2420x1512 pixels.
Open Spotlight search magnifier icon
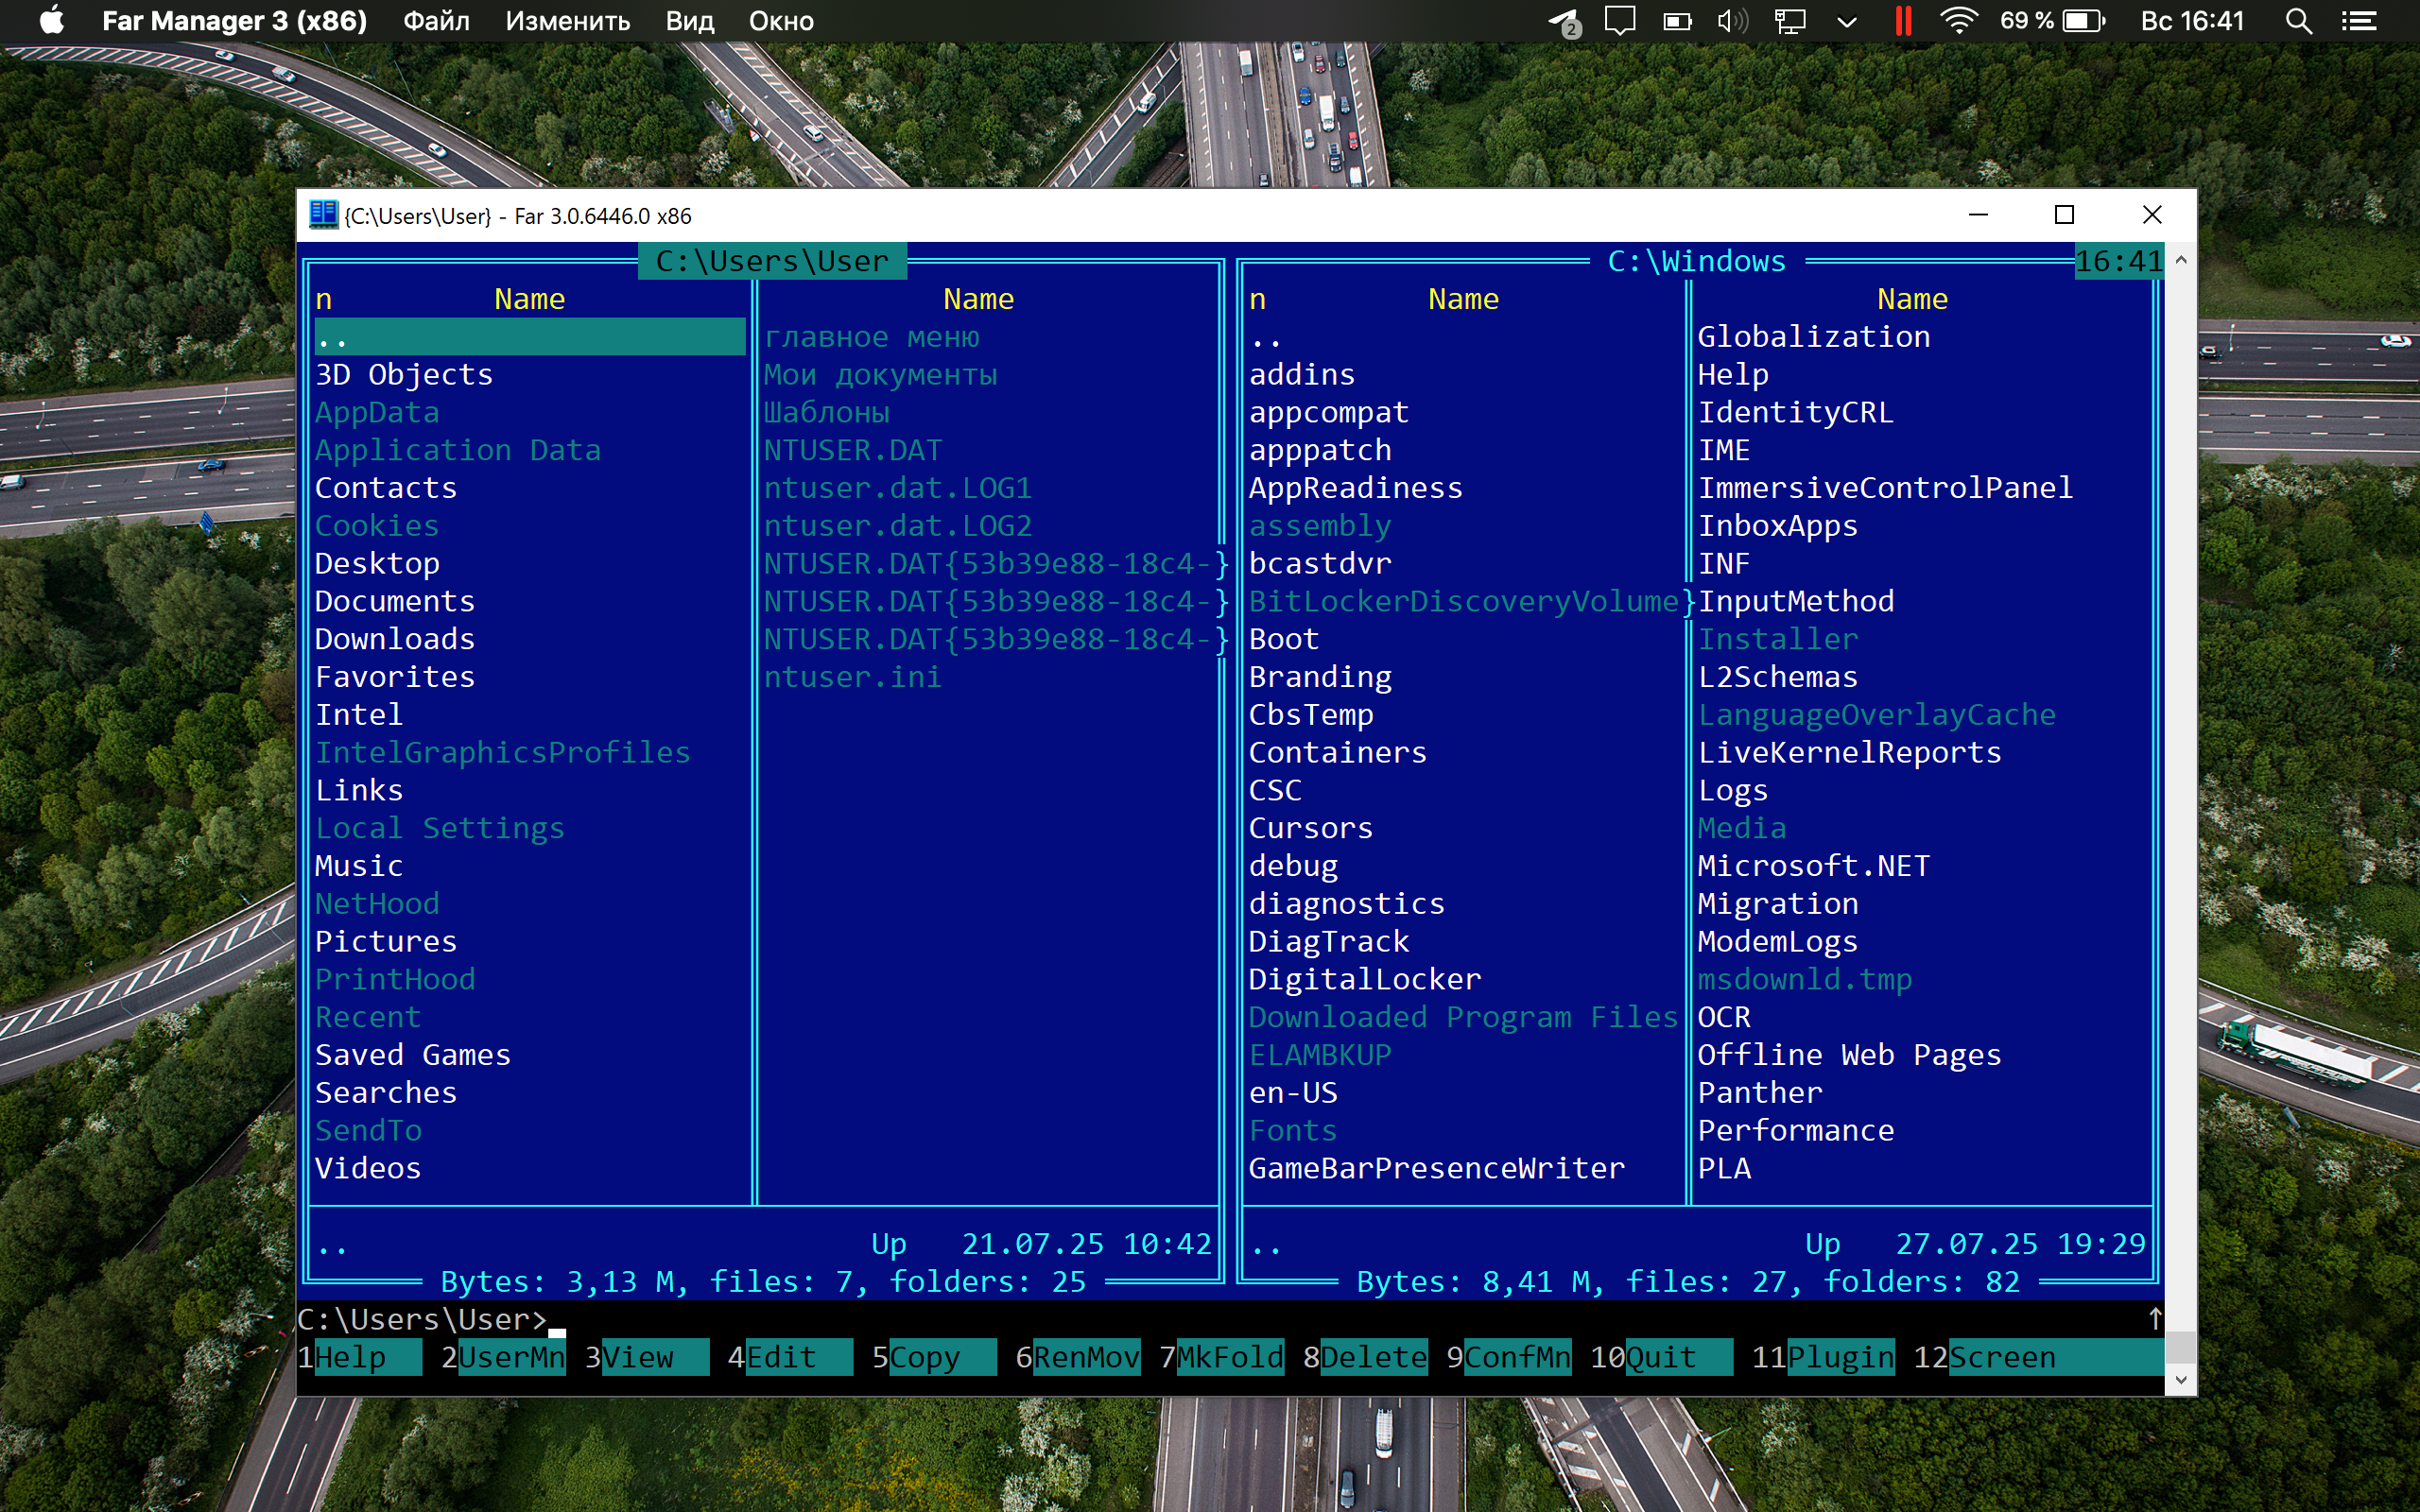coord(2298,21)
